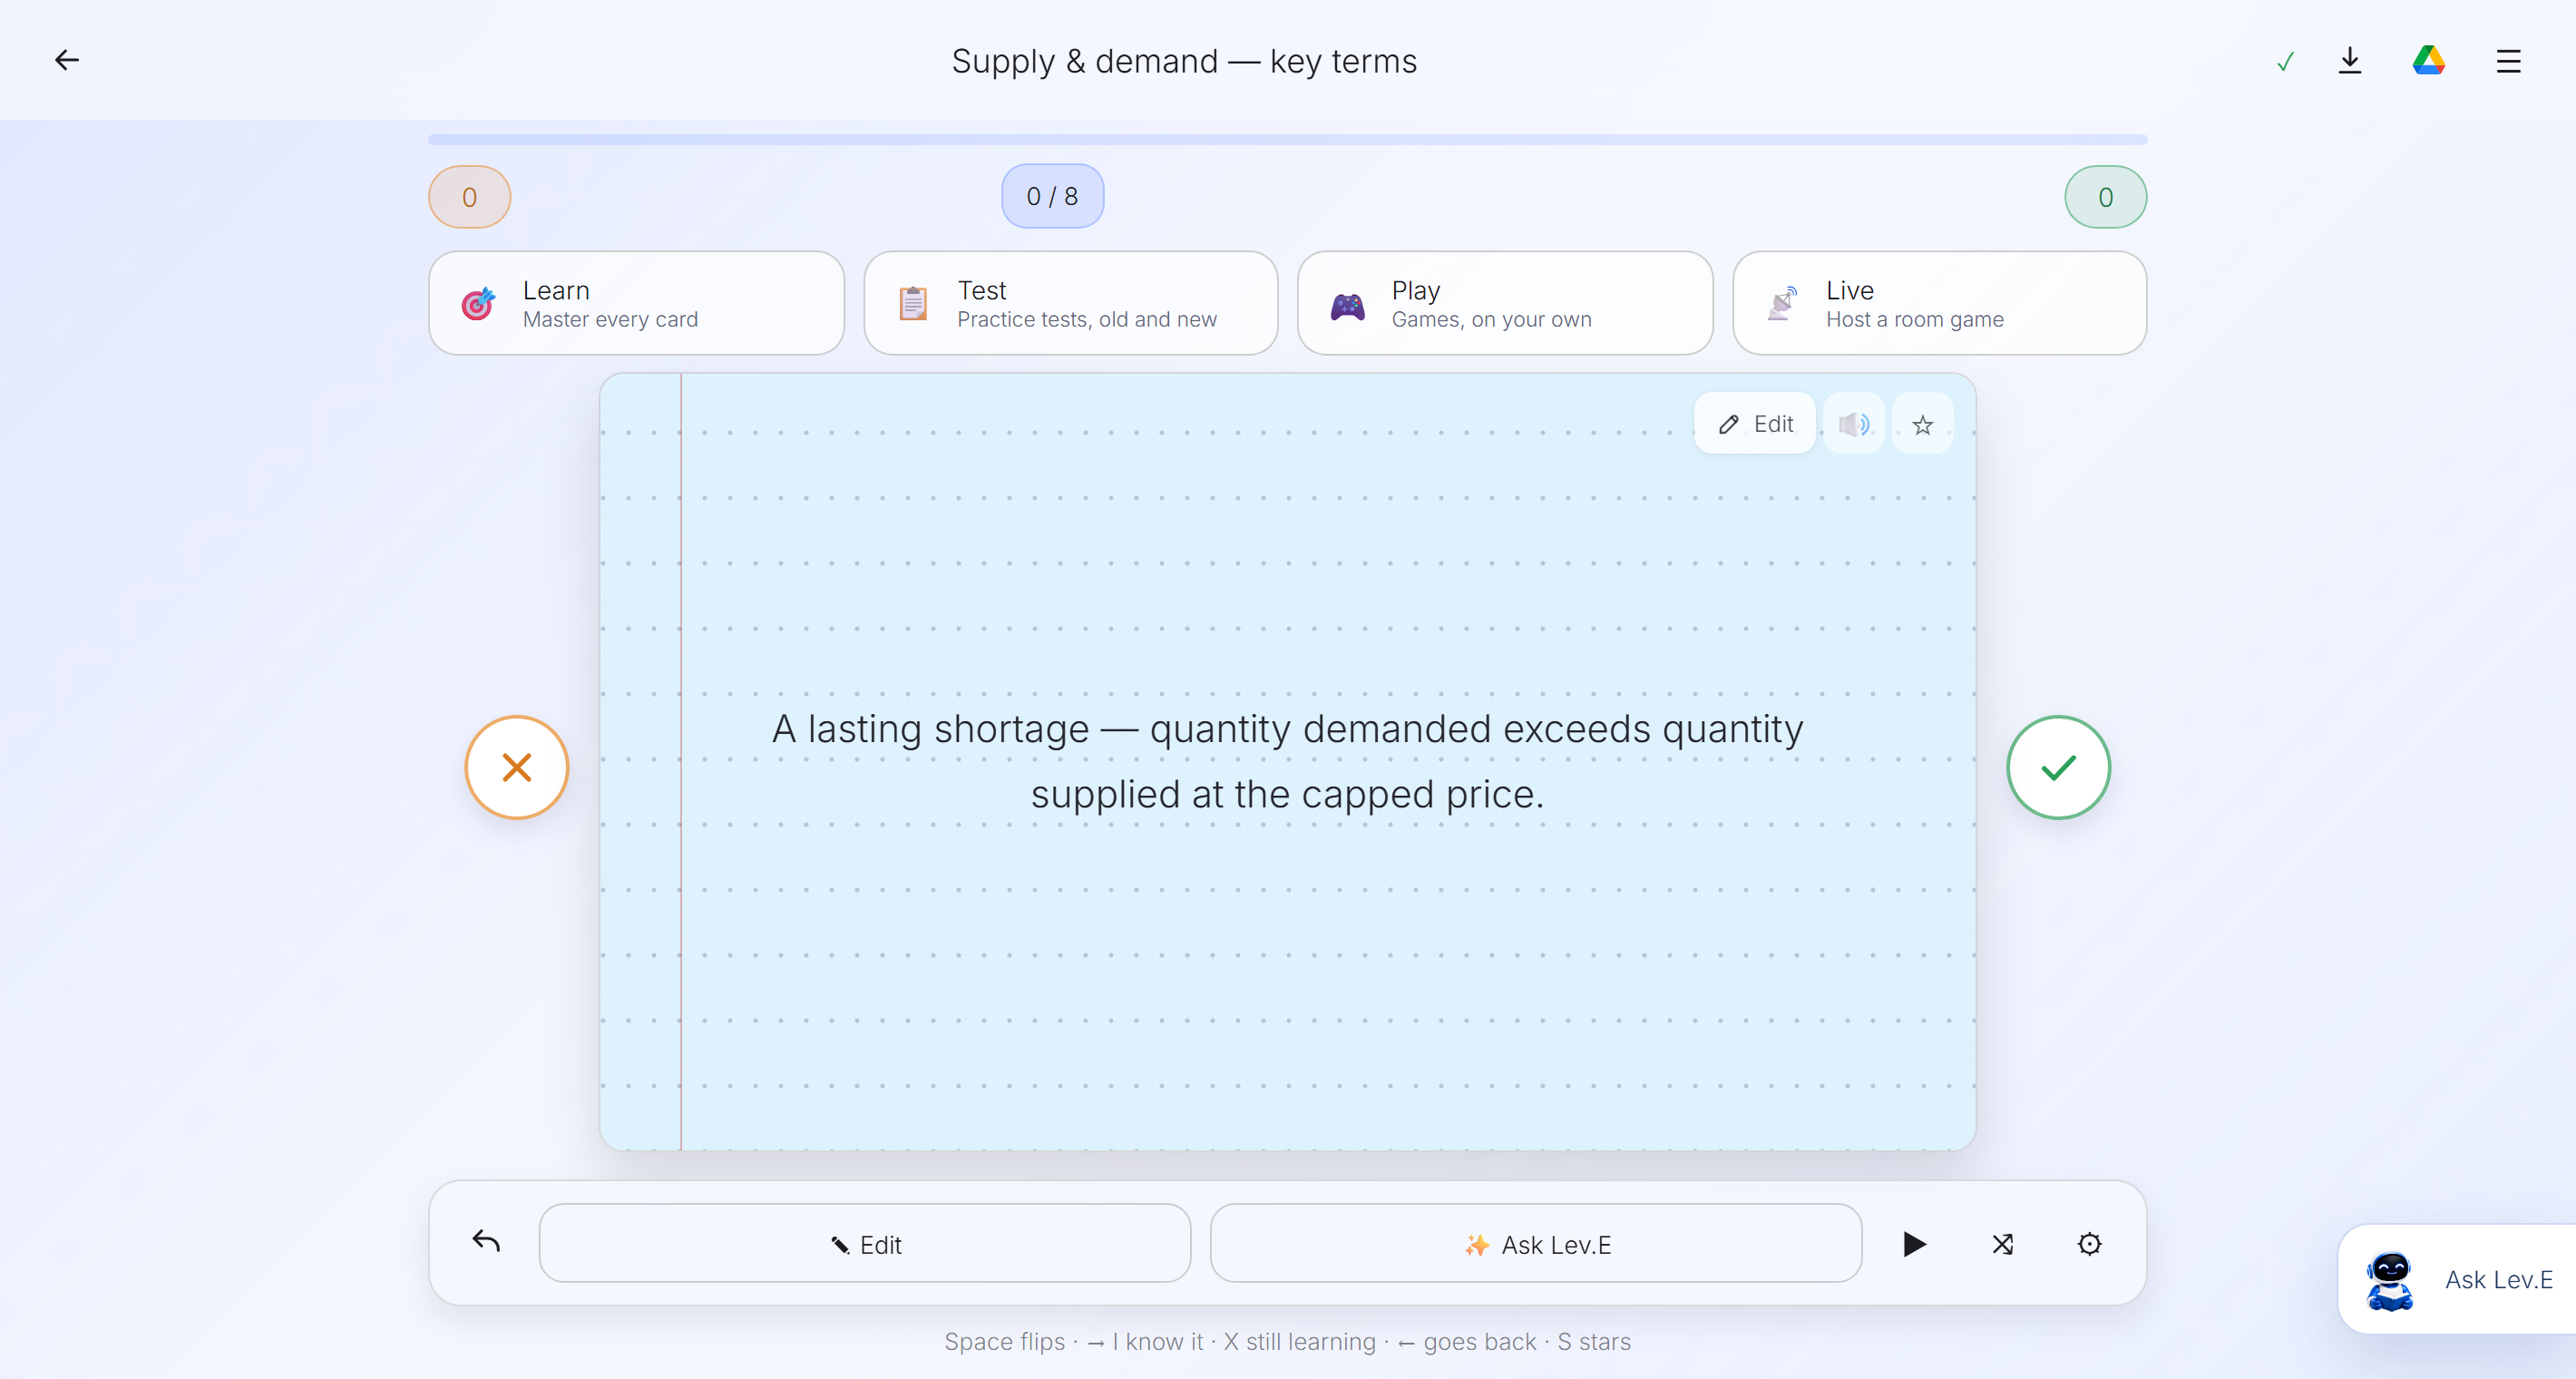
Task: Mark card as still learning
Action: 517,767
